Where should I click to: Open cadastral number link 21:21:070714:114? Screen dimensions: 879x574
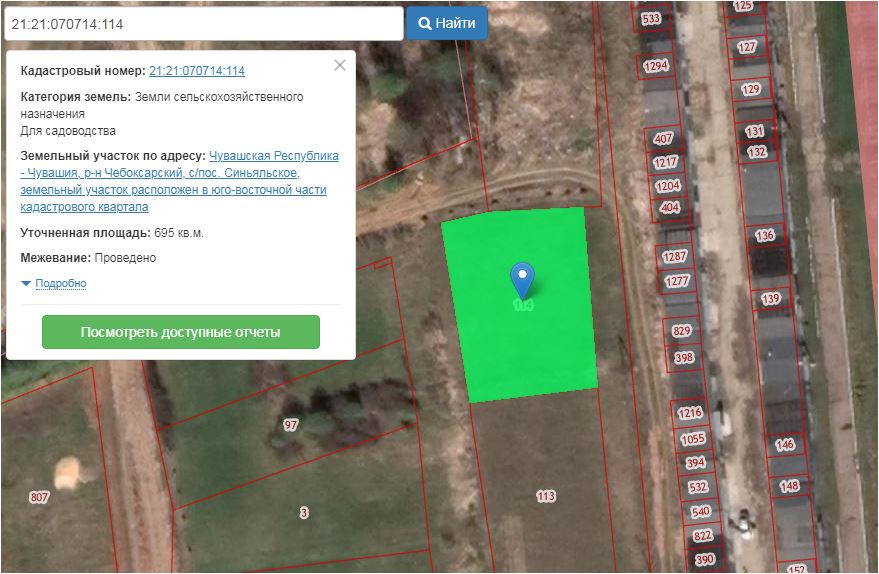[x=197, y=71]
